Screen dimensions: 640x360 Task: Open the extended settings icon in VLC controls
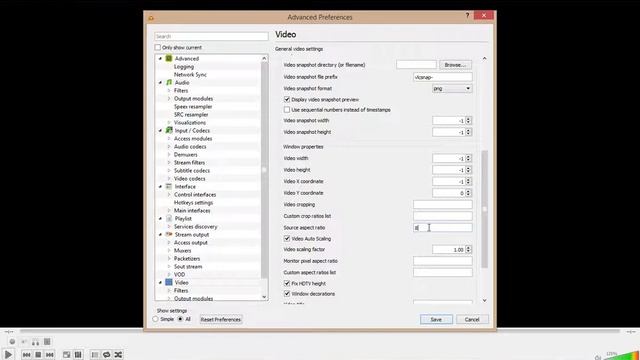(x=78, y=355)
